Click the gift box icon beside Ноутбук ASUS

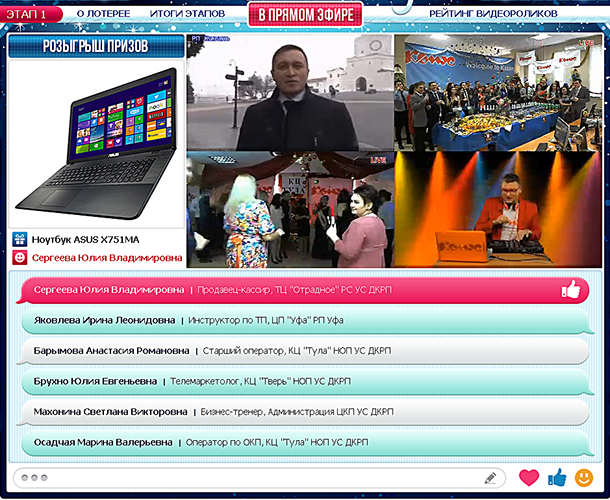(19, 239)
